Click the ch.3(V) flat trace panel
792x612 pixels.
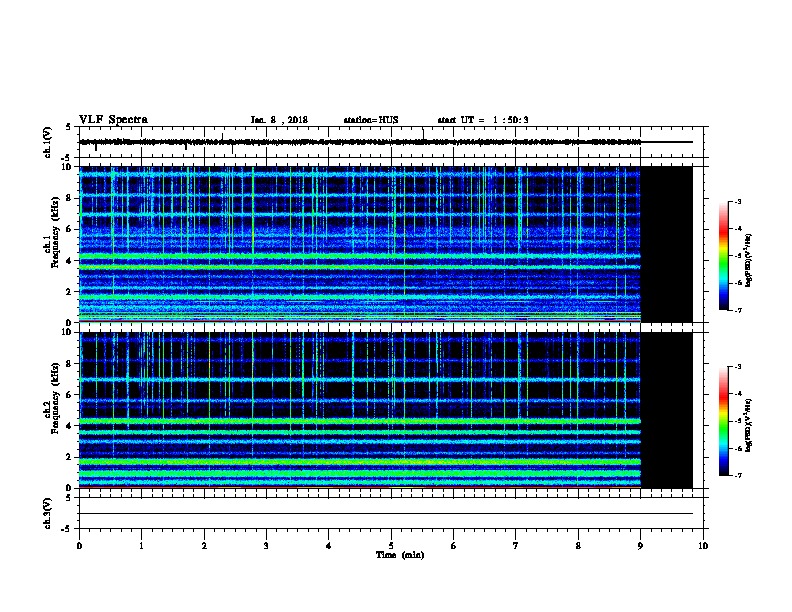pyautogui.click(x=391, y=513)
